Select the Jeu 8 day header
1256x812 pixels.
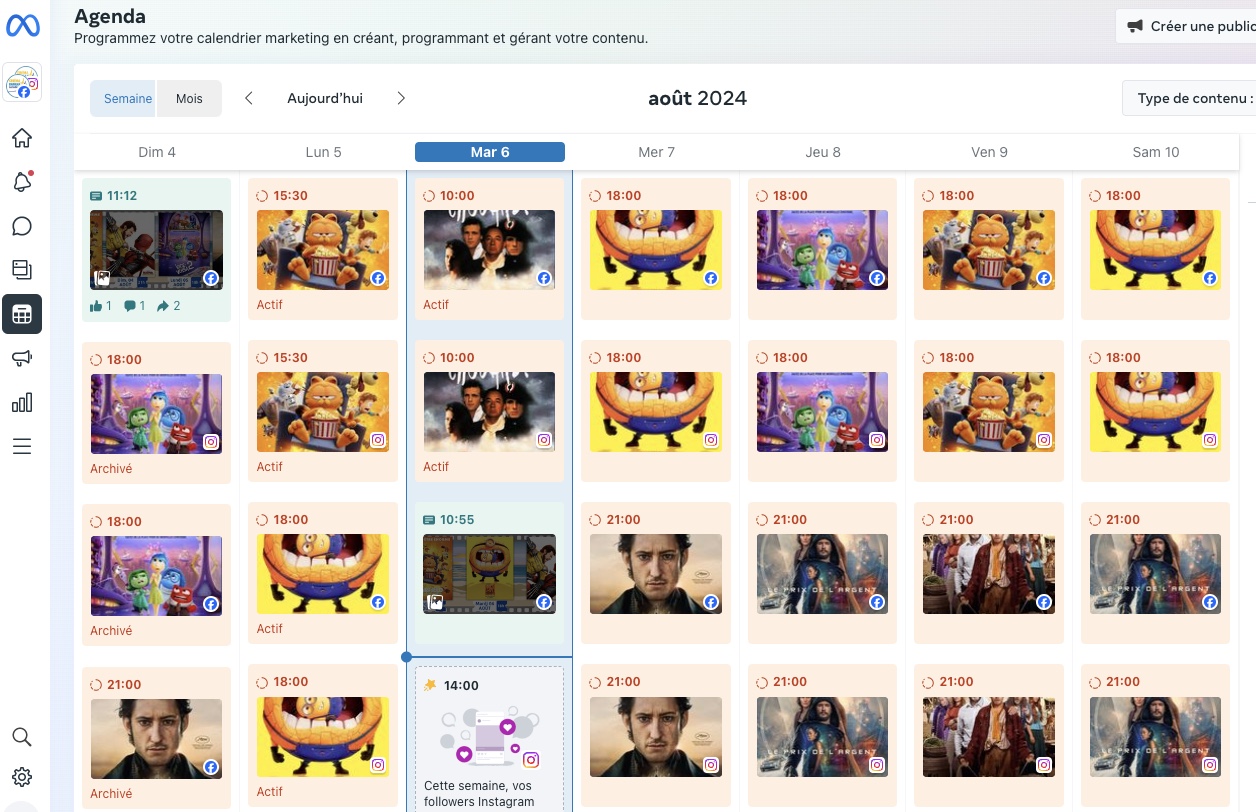(x=823, y=152)
